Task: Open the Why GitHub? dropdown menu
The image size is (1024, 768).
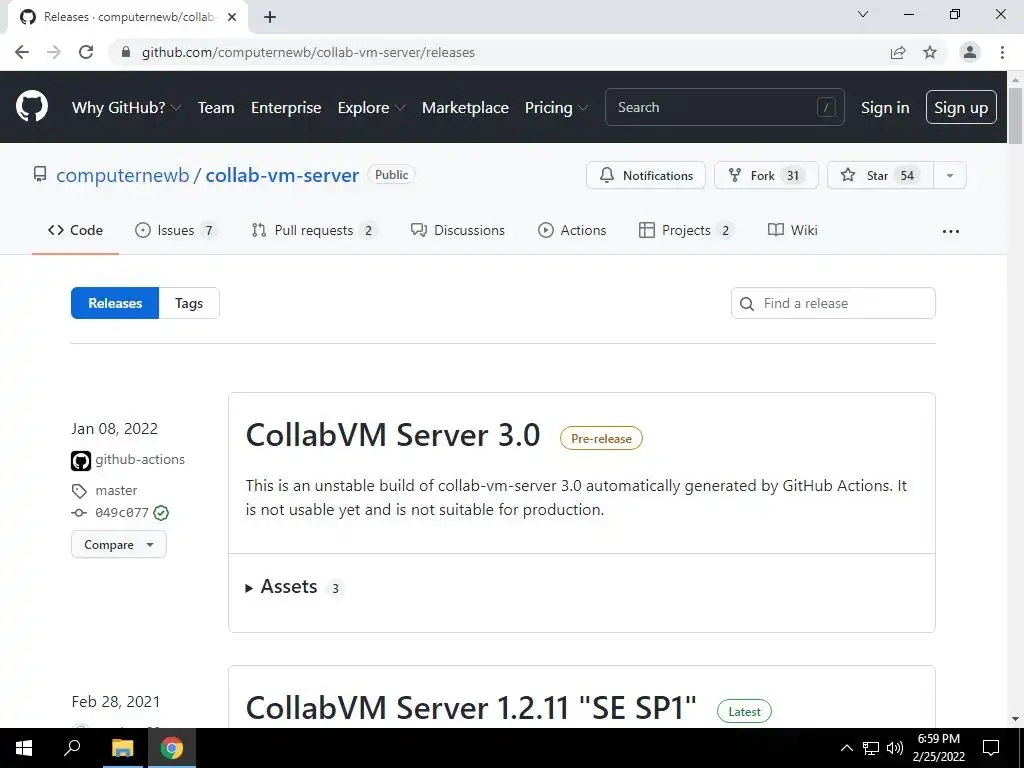Action: [126, 108]
